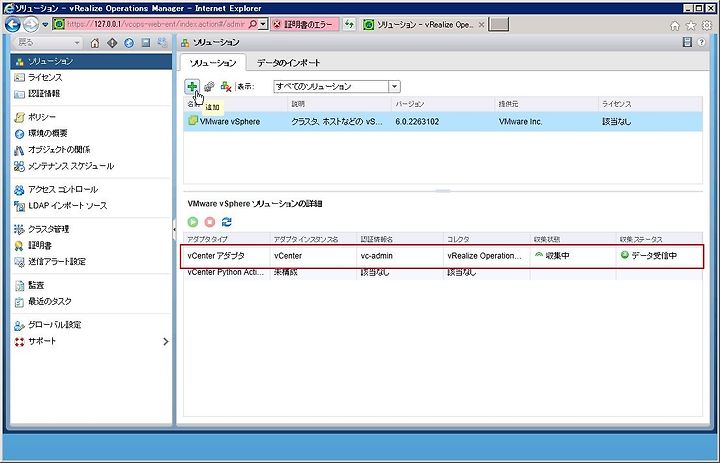The width and height of the screenshot is (720, 463).
Task: Click the blue Refresh icon in solution details
Action: tap(226, 222)
